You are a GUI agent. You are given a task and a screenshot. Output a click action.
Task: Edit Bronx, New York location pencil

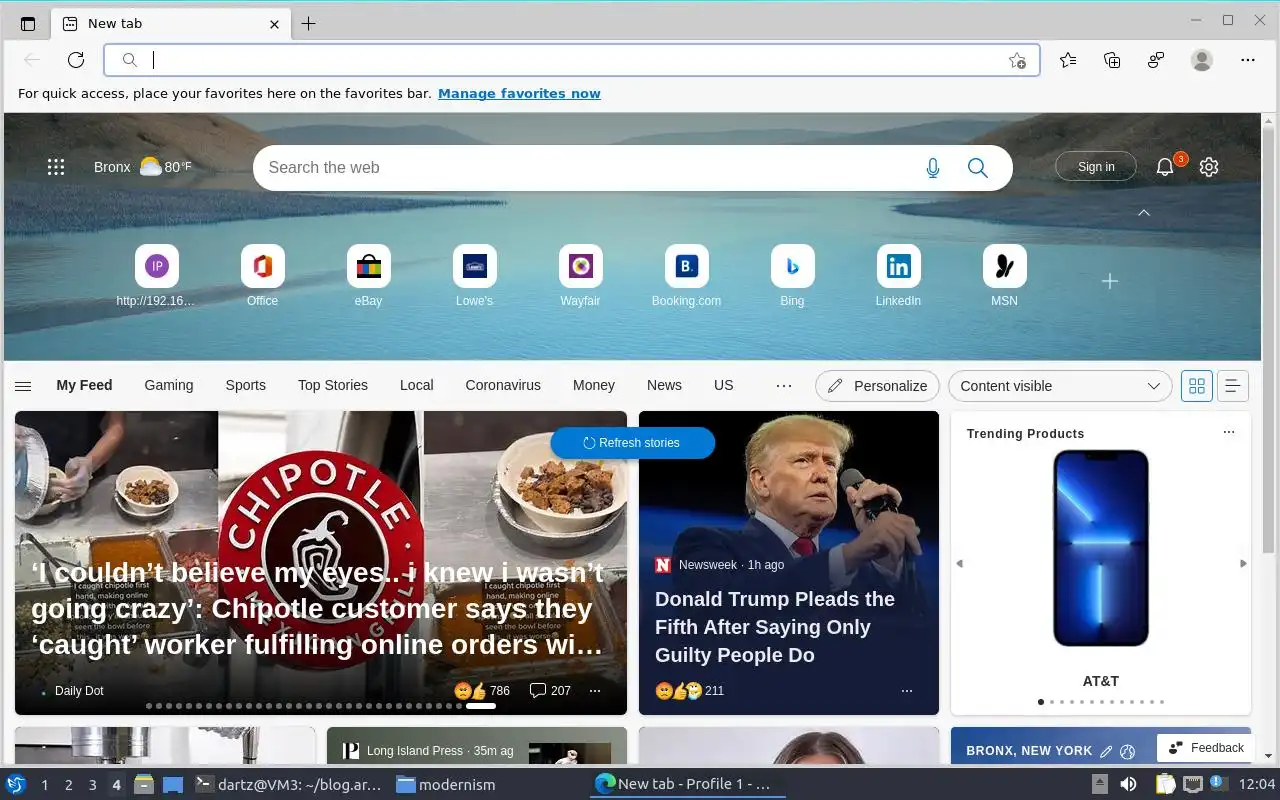[x=1106, y=751]
